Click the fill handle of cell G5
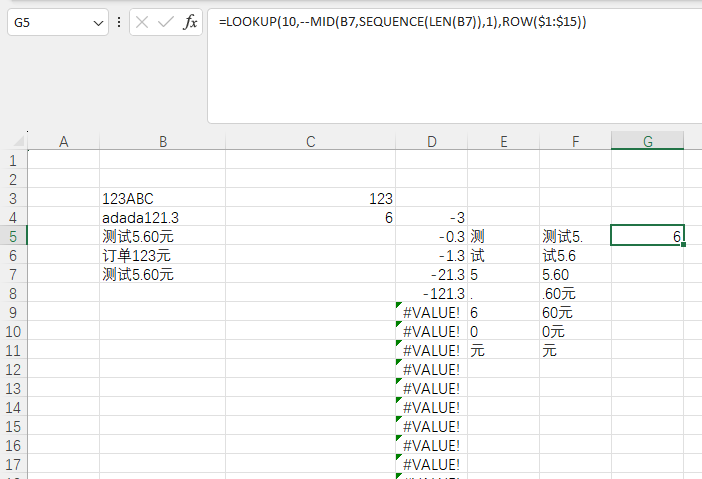Viewport: 702px width, 479px height. pos(683,244)
